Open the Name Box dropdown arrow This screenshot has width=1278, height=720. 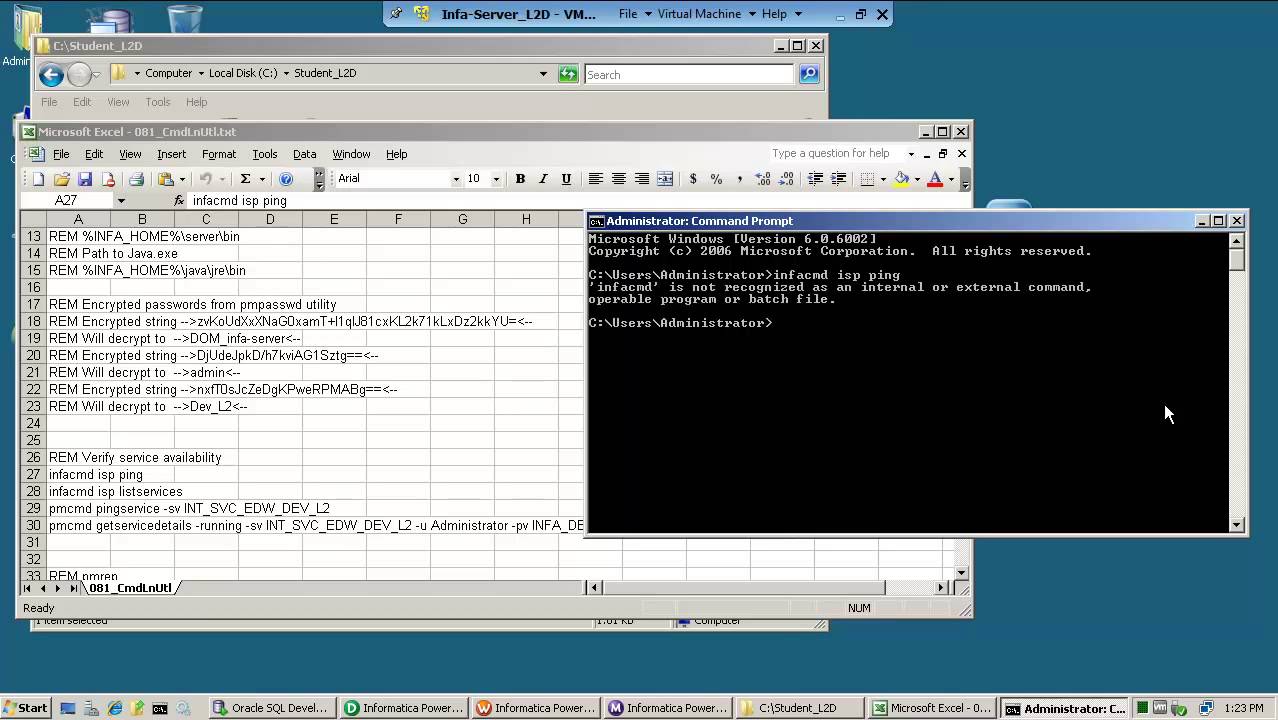(121, 201)
